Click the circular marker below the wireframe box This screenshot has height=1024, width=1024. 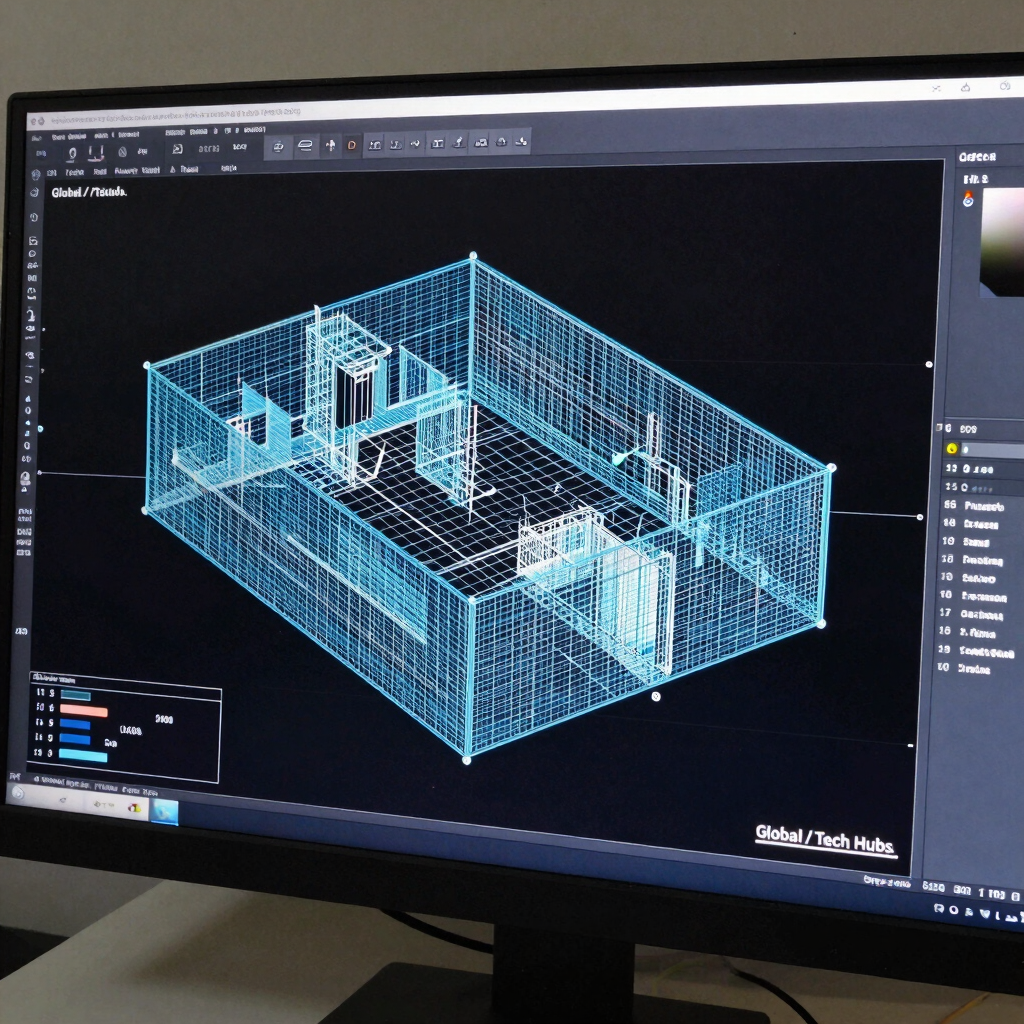(656, 697)
